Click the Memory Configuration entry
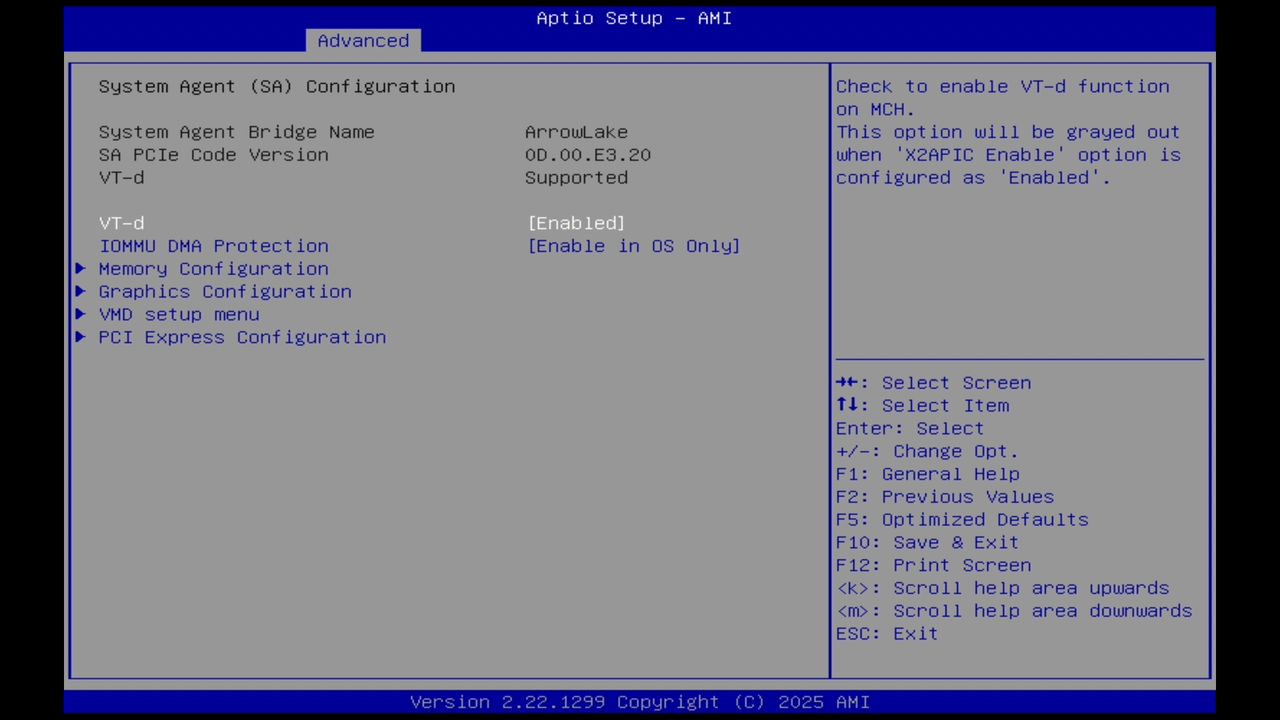The width and height of the screenshot is (1280, 720). click(213, 268)
